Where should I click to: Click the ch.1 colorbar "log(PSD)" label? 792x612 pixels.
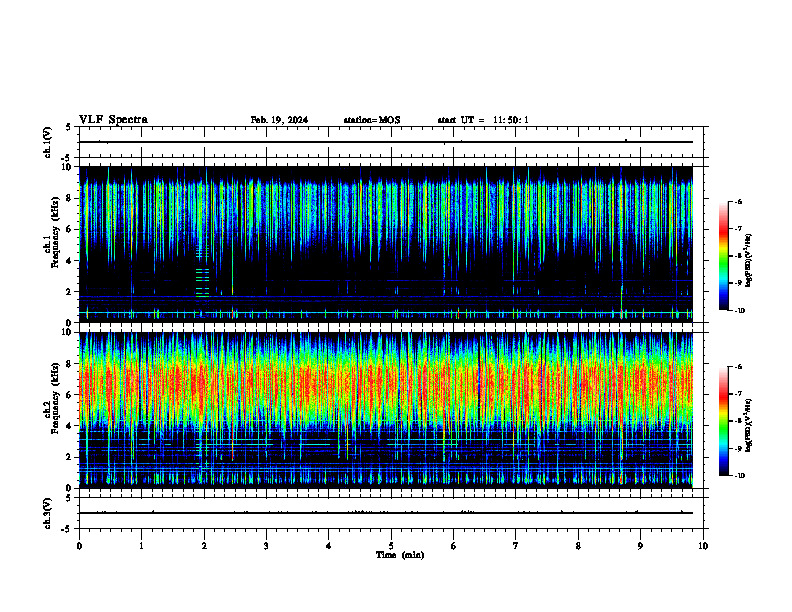point(749,260)
